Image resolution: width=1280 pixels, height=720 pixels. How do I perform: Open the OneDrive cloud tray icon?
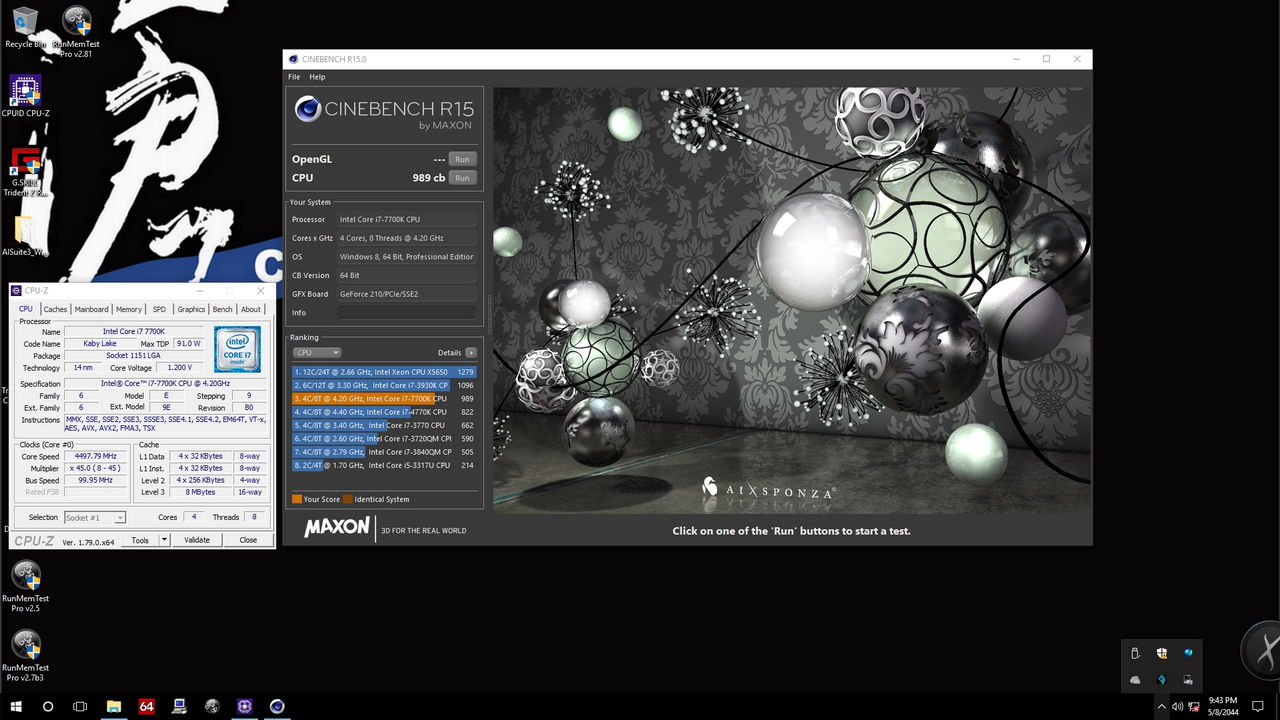(x=1135, y=680)
